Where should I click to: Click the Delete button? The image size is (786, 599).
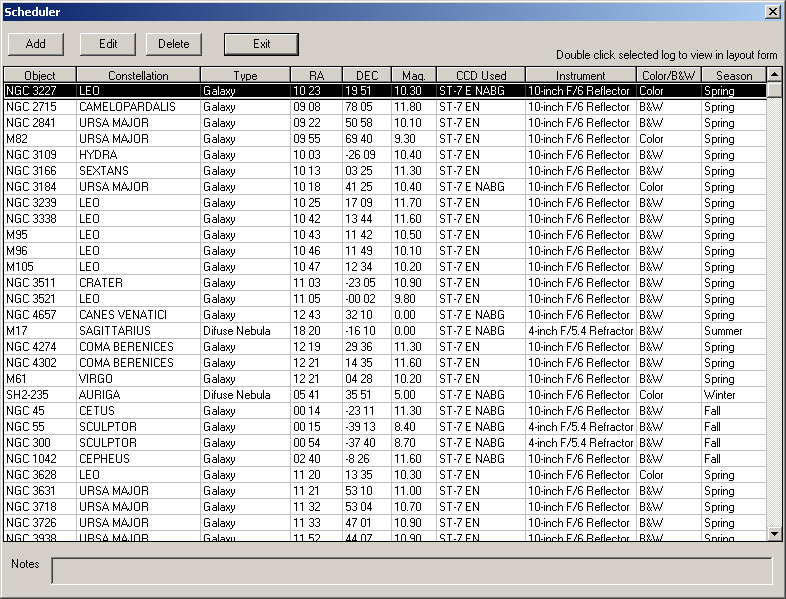coord(174,44)
